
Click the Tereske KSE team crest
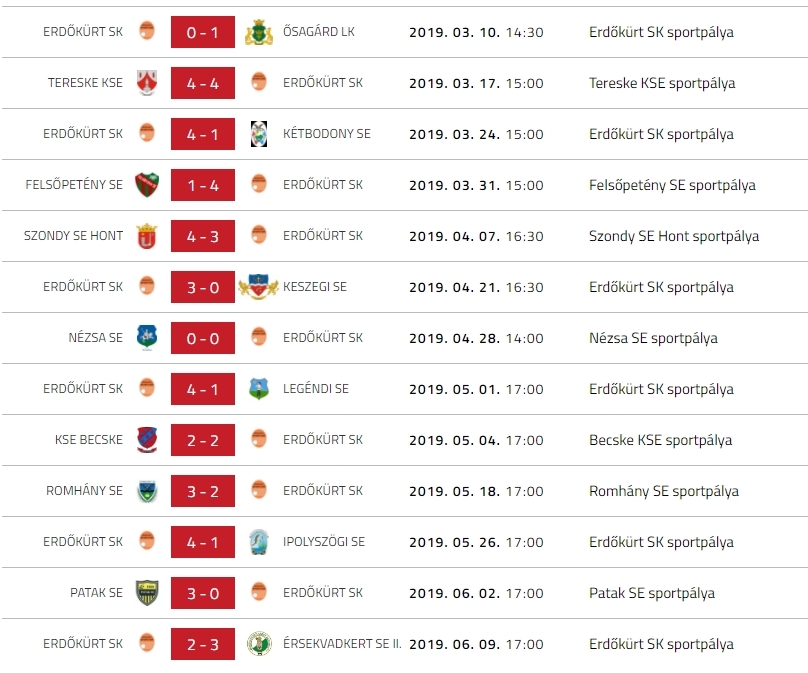pyautogui.click(x=147, y=83)
